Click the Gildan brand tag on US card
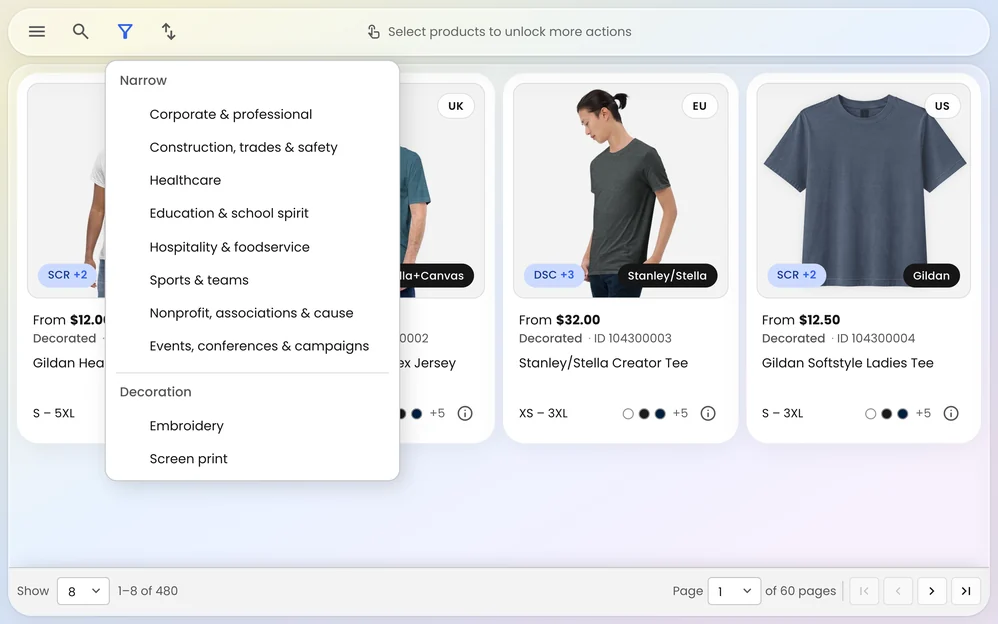The image size is (998, 624). (931, 276)
